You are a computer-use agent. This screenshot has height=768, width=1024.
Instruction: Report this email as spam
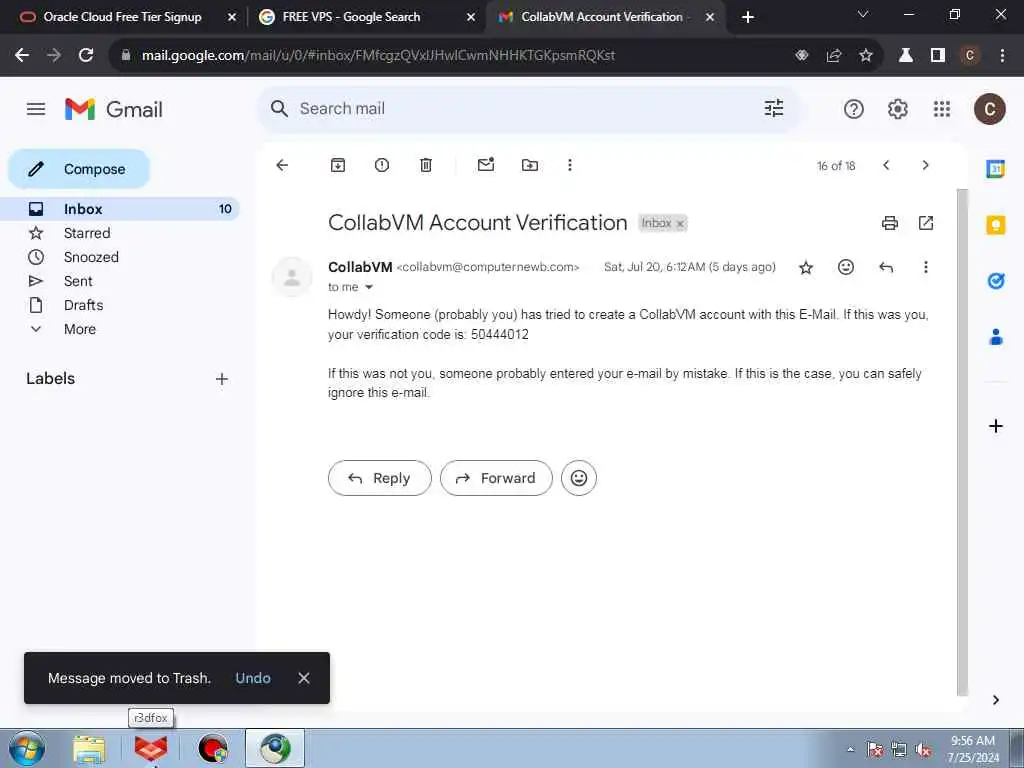point(381,165)
